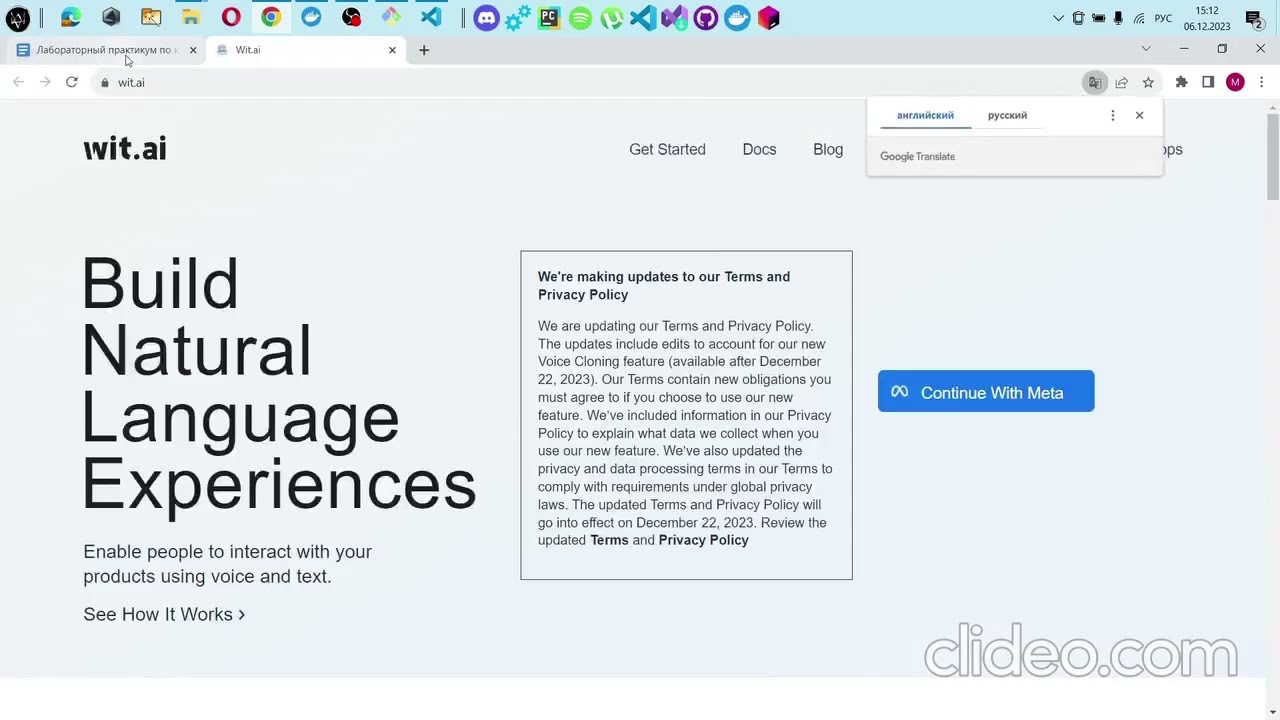Click the blue gears taskbar icon
The height and width of the screenshot is (720, 1280).
(517, 17)
